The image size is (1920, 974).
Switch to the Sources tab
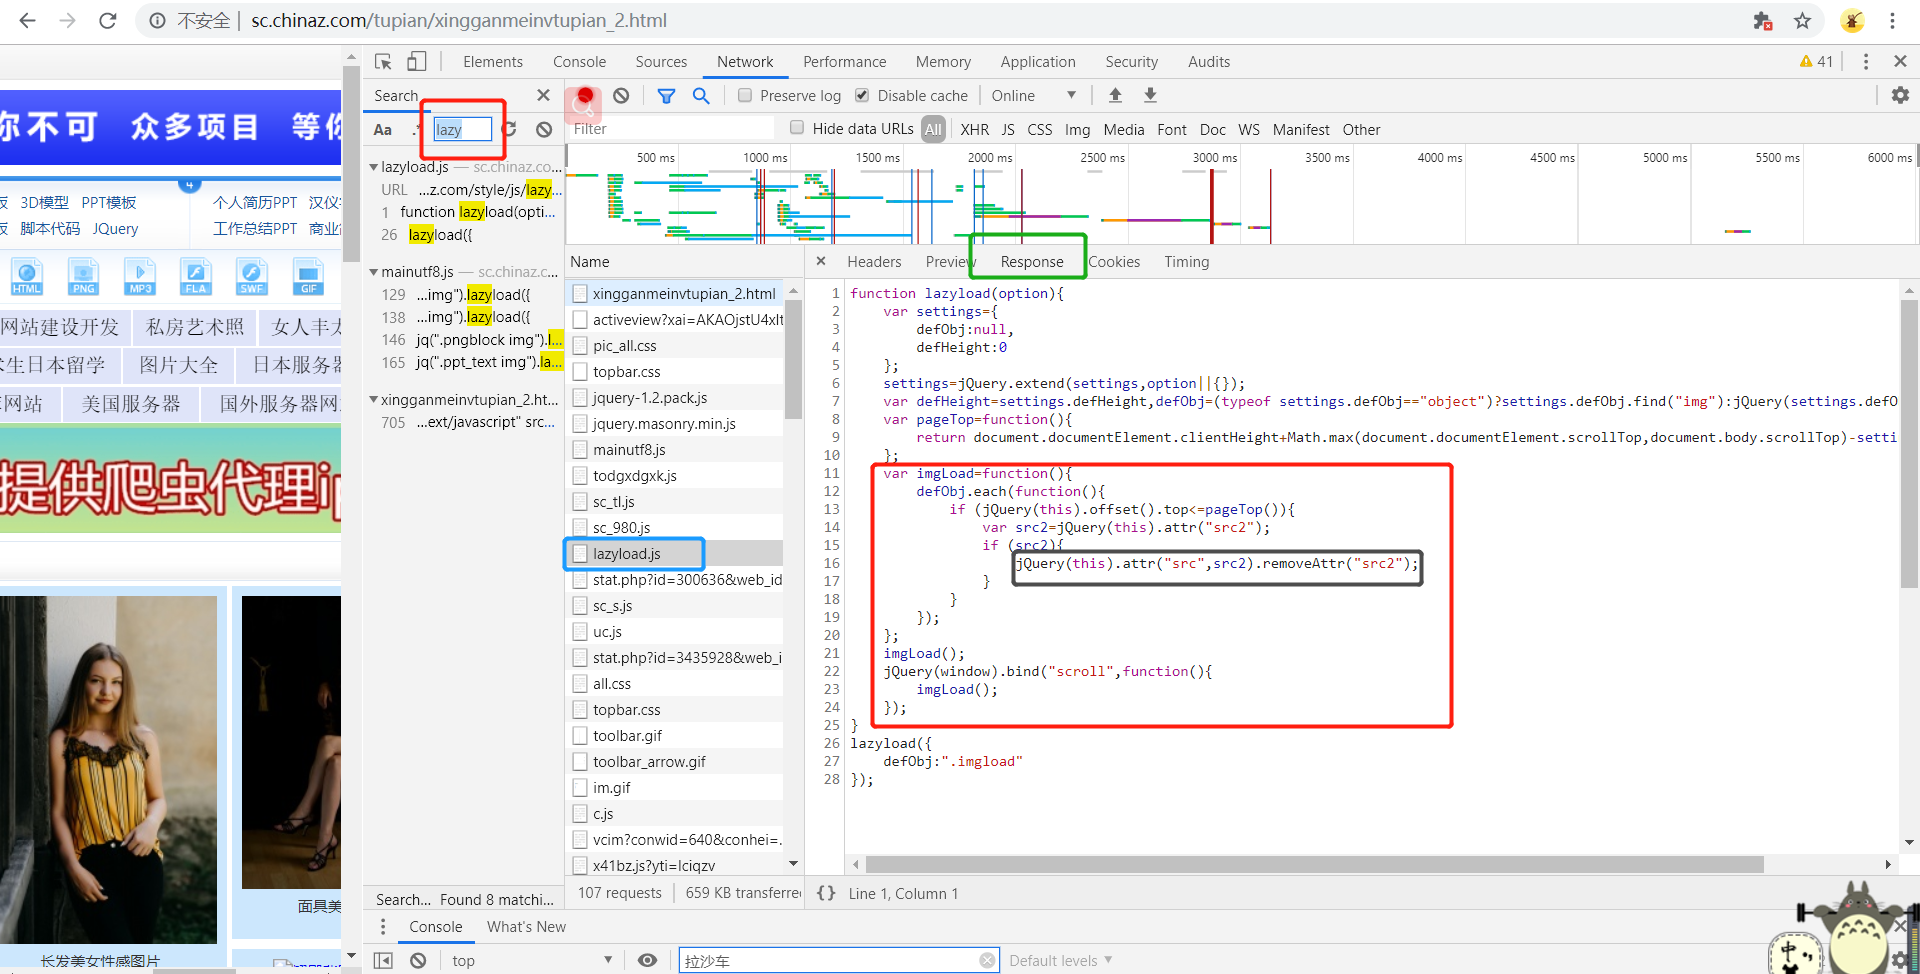pyautogui.click(x=661, y=62)
